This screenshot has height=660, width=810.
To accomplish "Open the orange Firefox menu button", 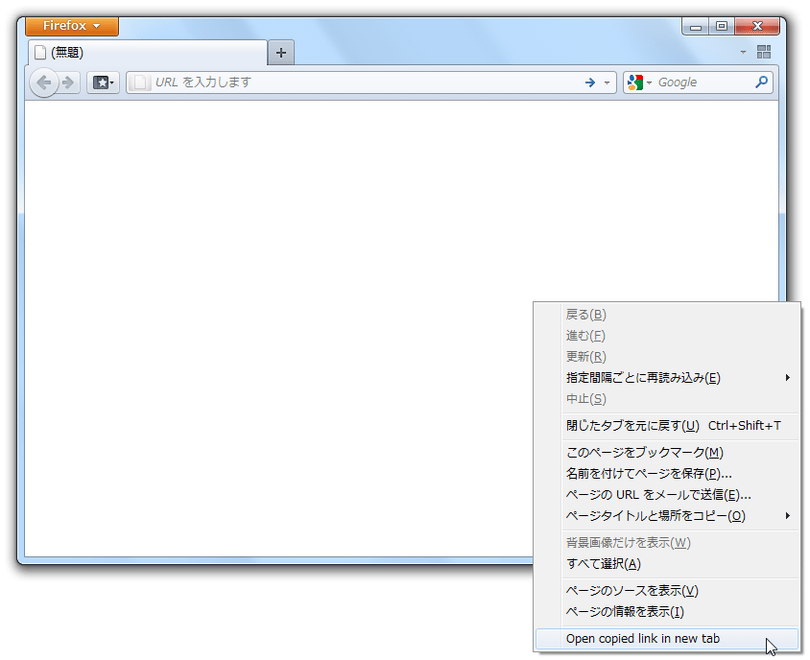I will [x=72, y=26].
